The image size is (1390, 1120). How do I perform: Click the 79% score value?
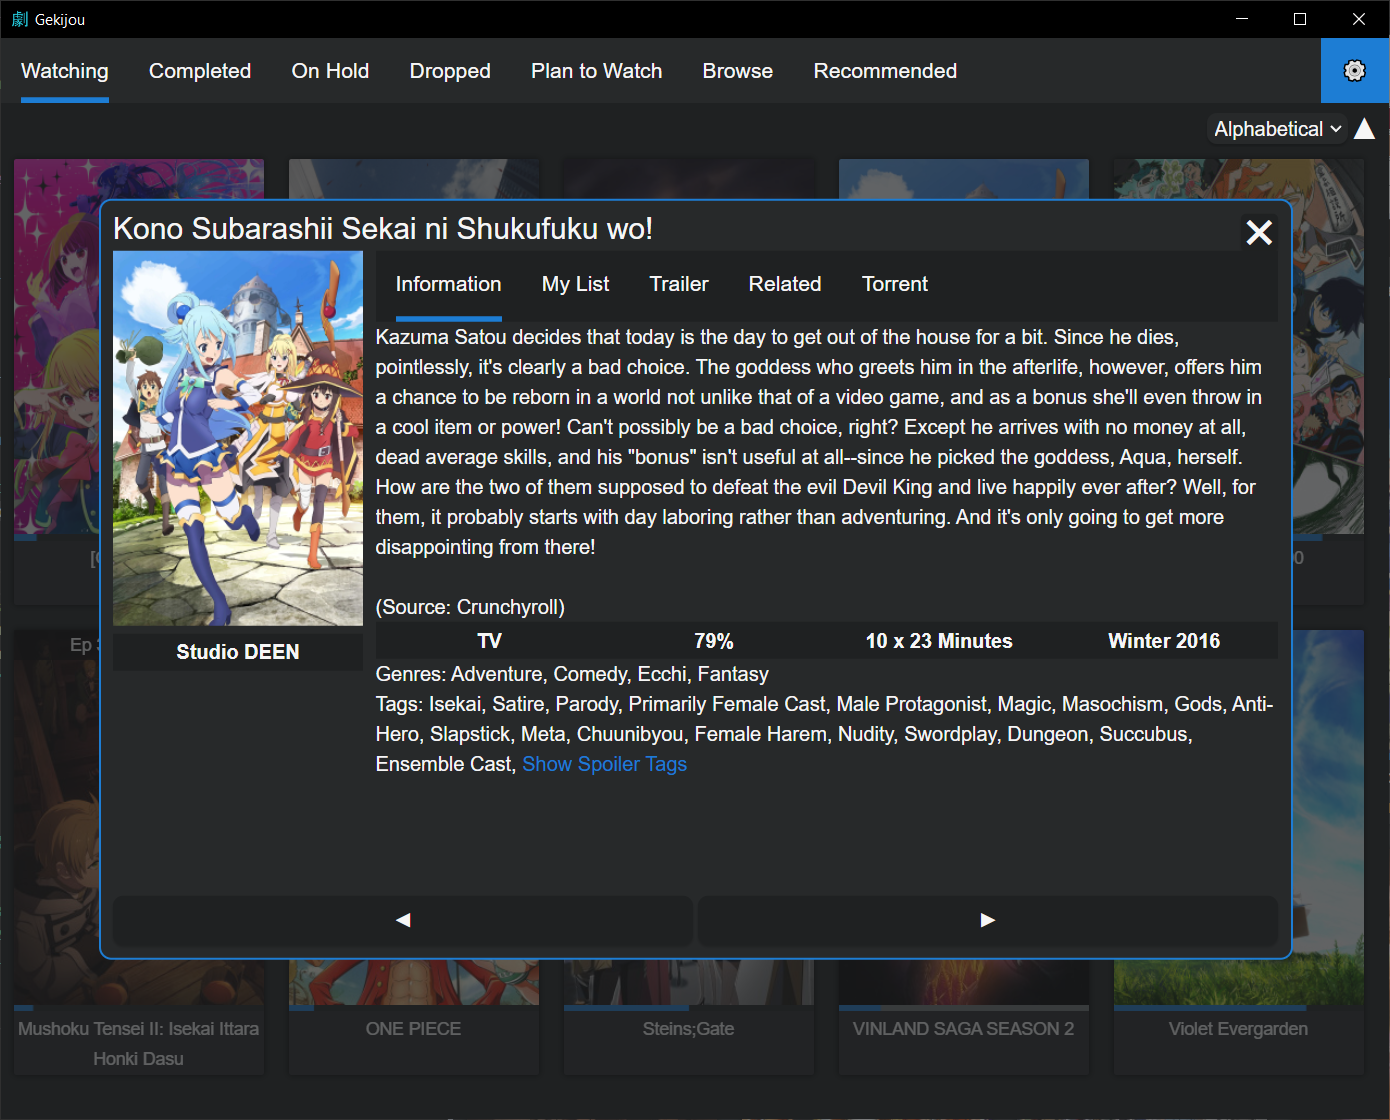[x=714, y=641]
